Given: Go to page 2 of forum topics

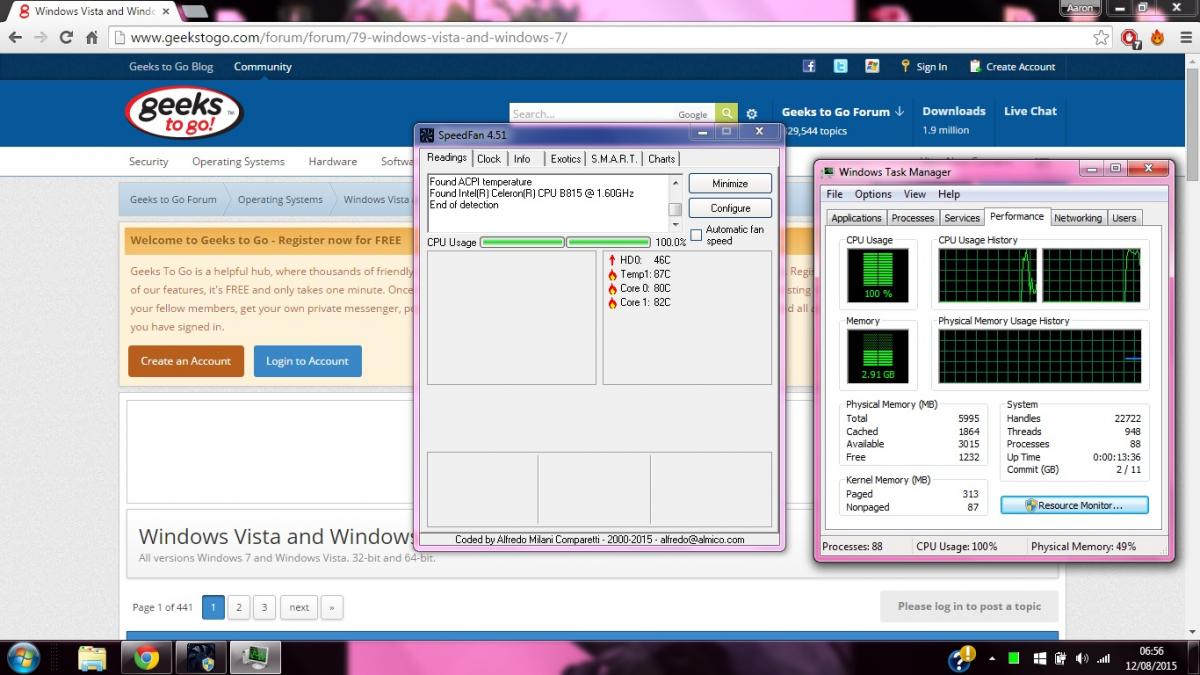Looking at the screenshot, I should (x=238, y=607).
